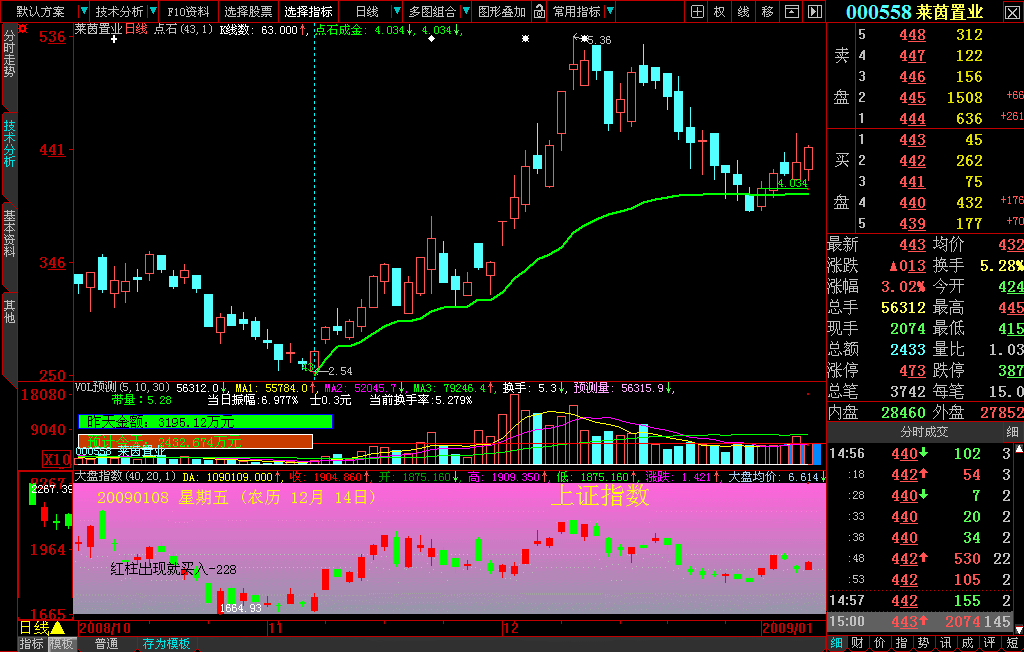Image resolution: width=1024 pixels, height=652 pixels.
Task: Toggle the lock icon beside 图形叠加
Action: pyautogui.click(x=539, y=11)
